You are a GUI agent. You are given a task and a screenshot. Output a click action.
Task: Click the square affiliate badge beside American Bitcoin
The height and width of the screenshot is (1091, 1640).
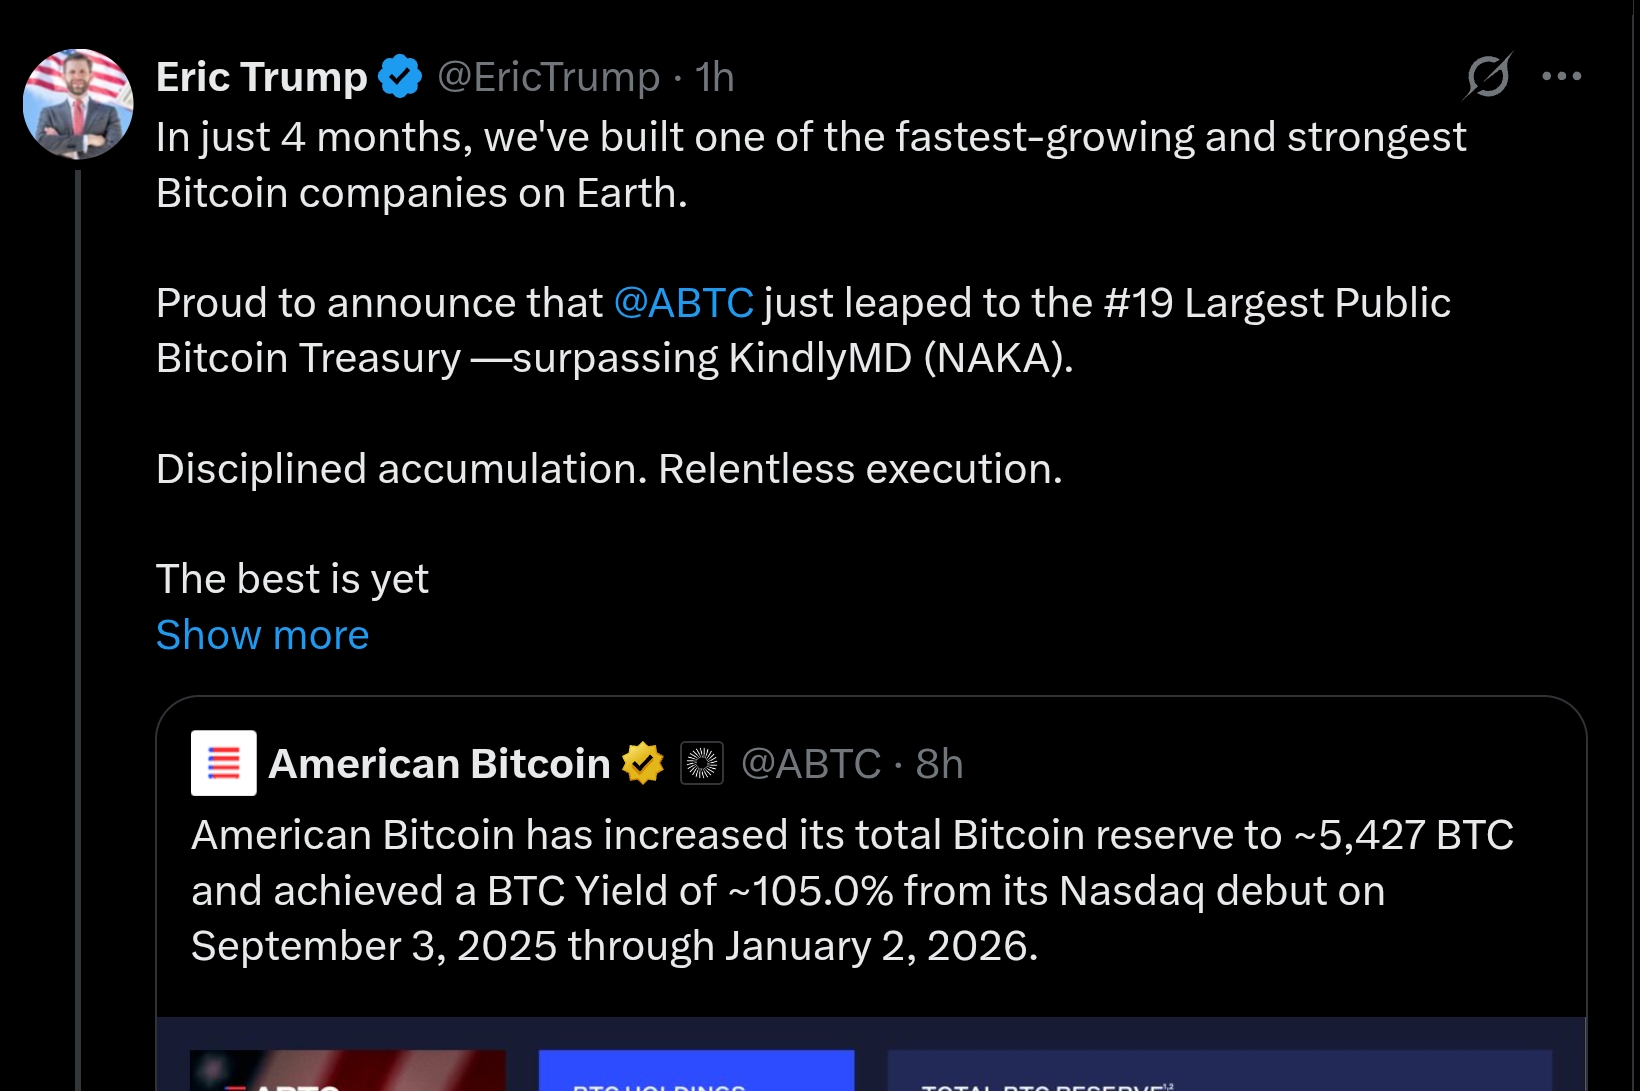701,764
